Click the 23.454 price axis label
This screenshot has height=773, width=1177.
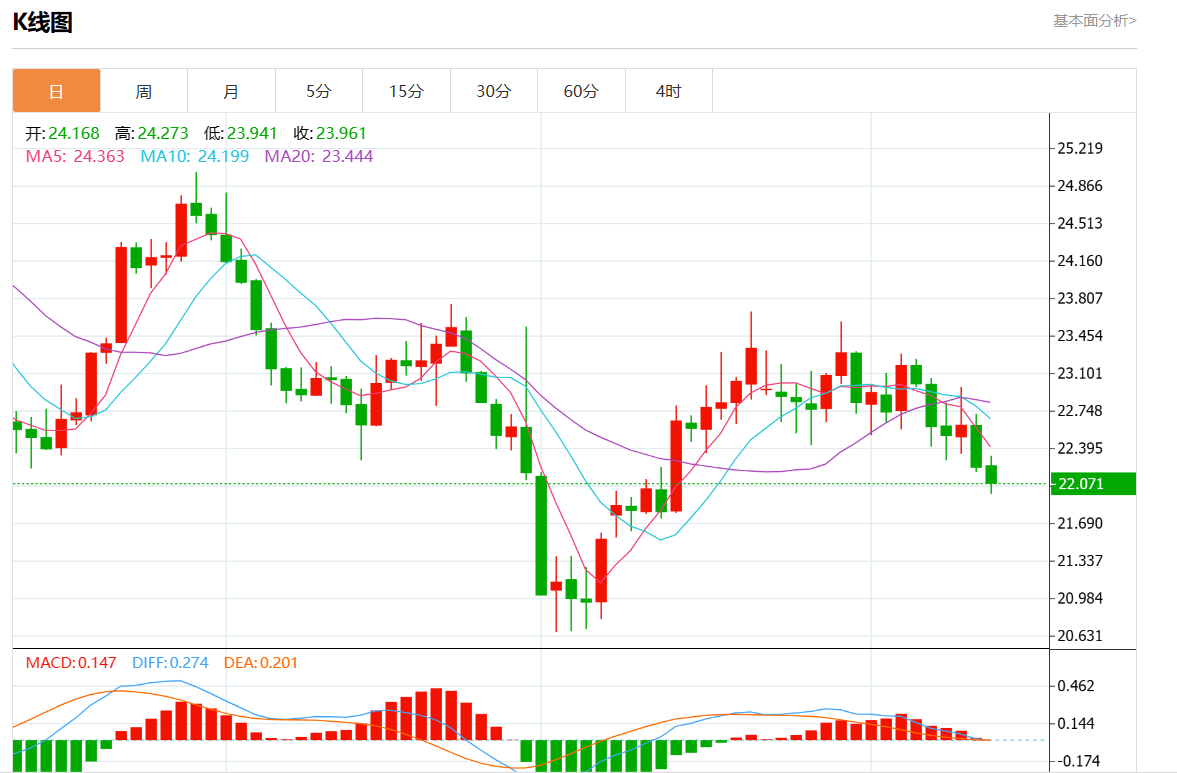1080,335
